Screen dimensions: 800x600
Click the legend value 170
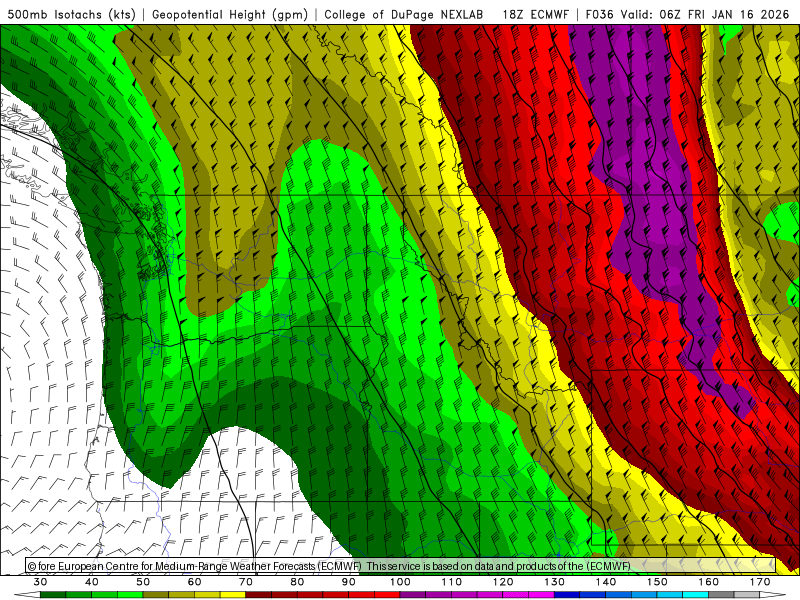point(760,582)
